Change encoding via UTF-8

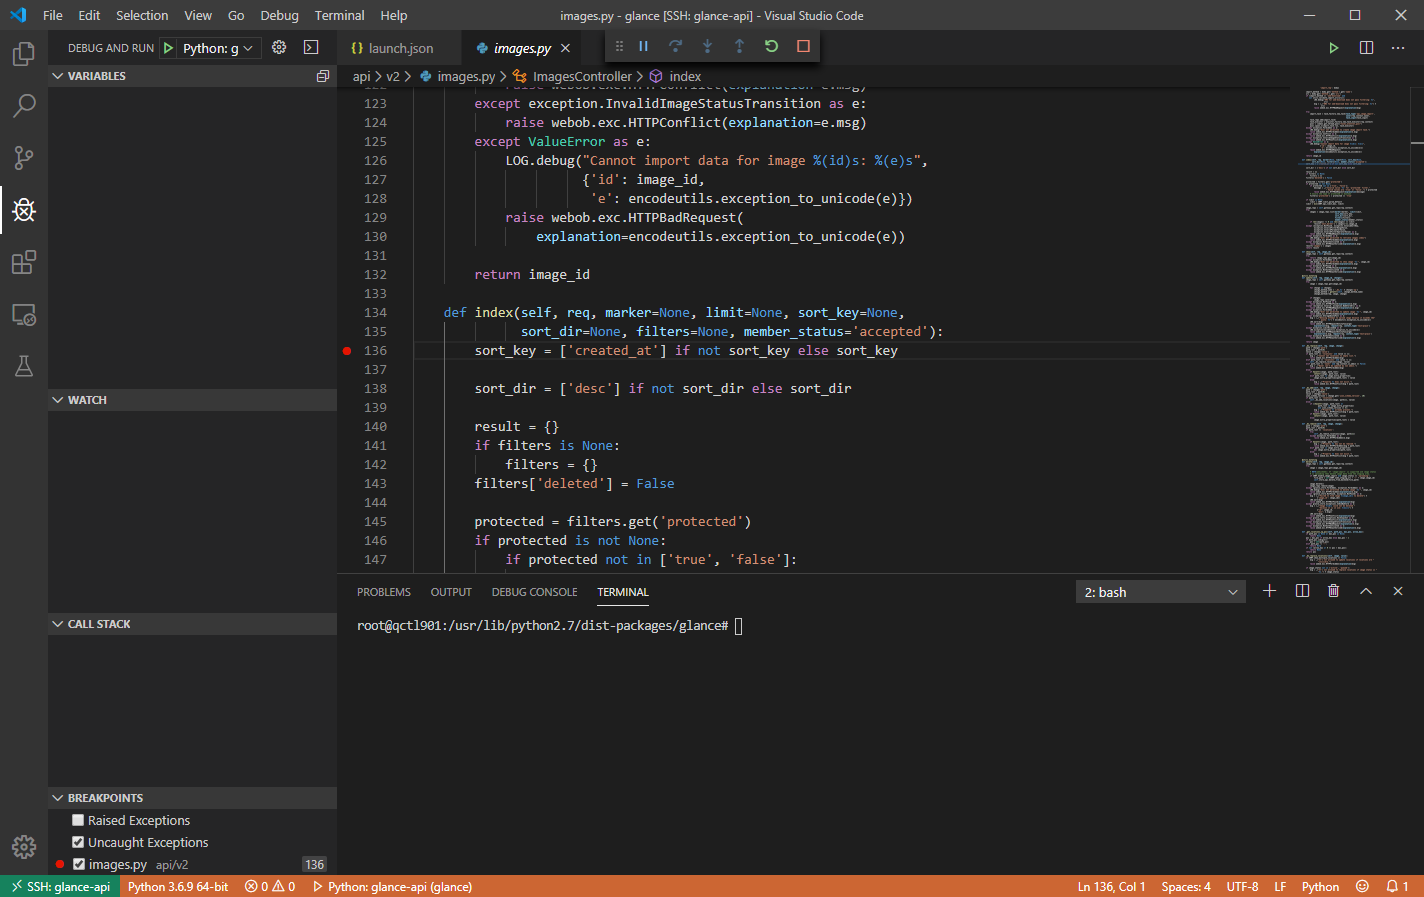[1242, 886]
